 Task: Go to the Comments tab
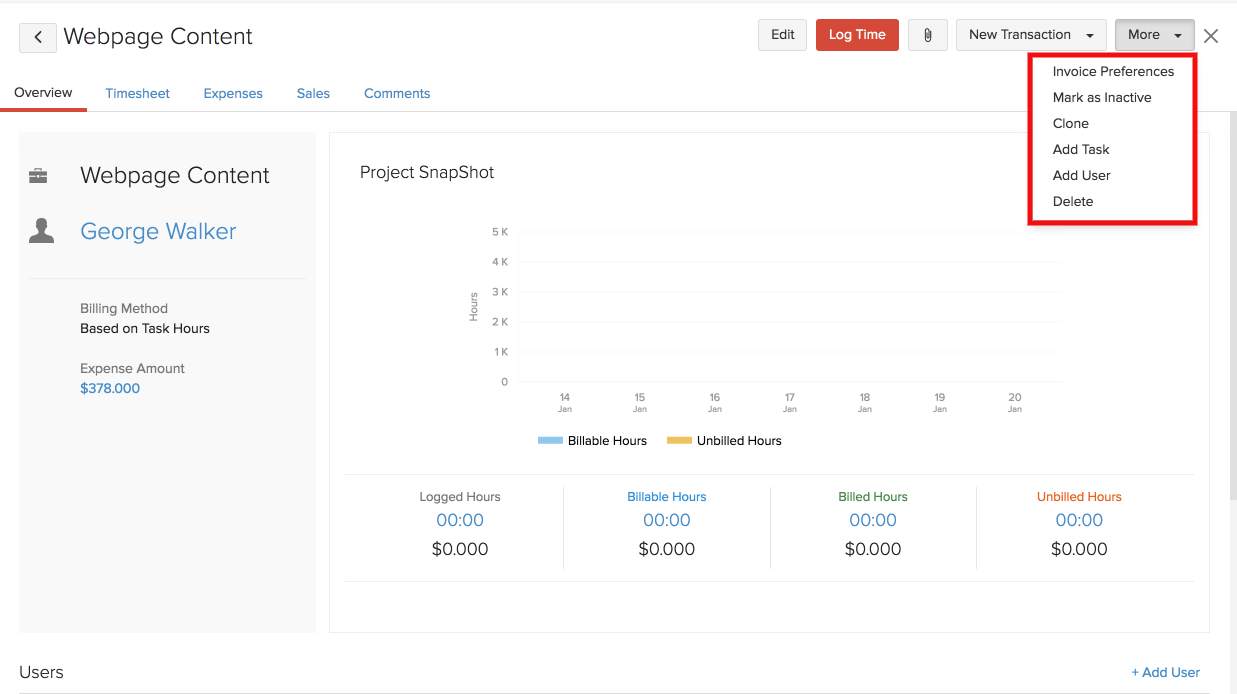(x=396, y=94)
